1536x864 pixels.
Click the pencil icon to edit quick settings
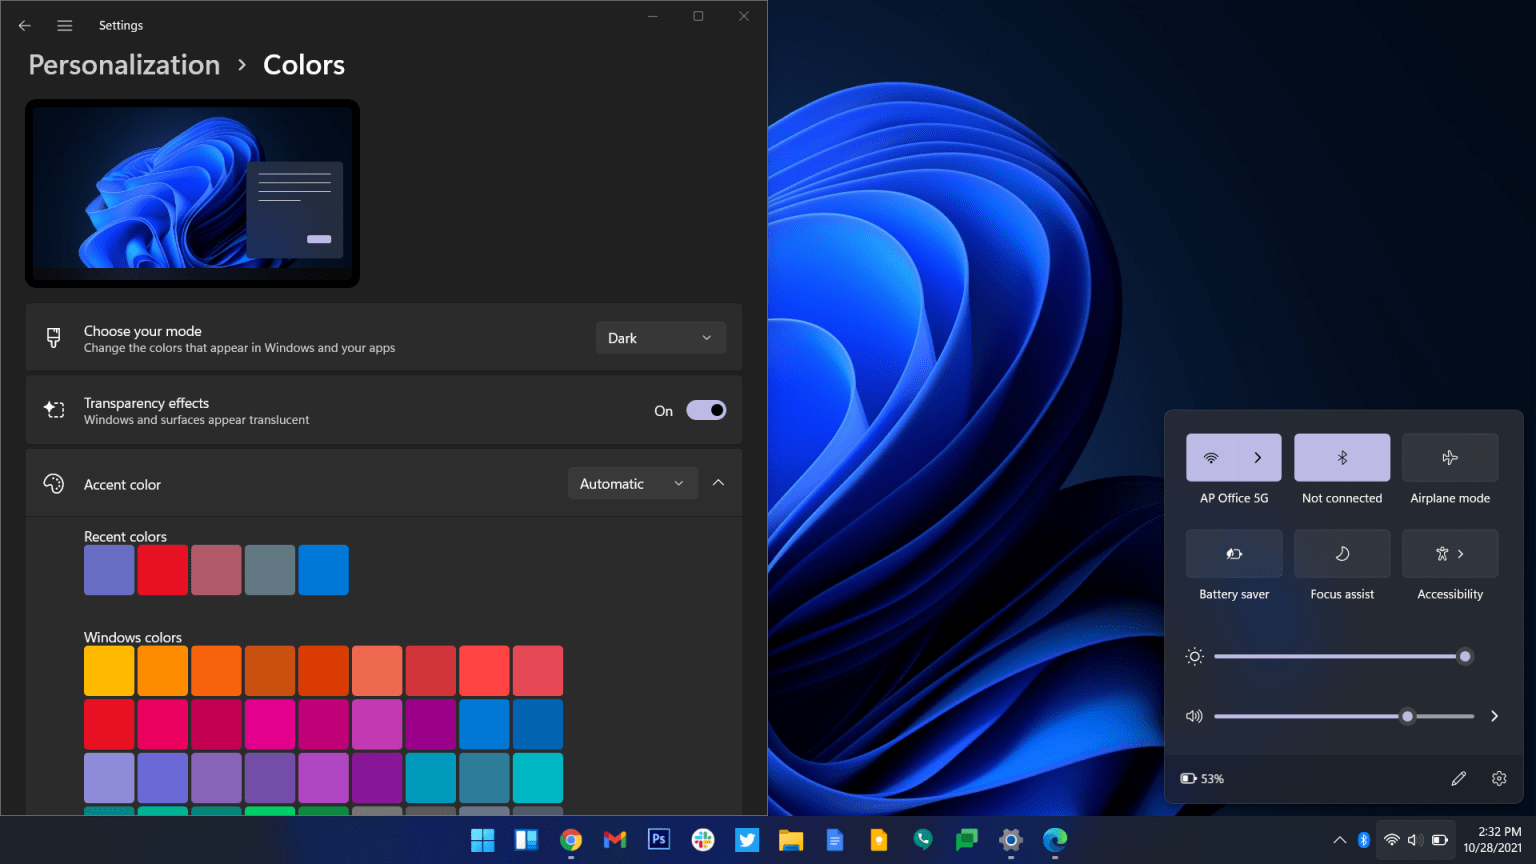point(1459,778)
